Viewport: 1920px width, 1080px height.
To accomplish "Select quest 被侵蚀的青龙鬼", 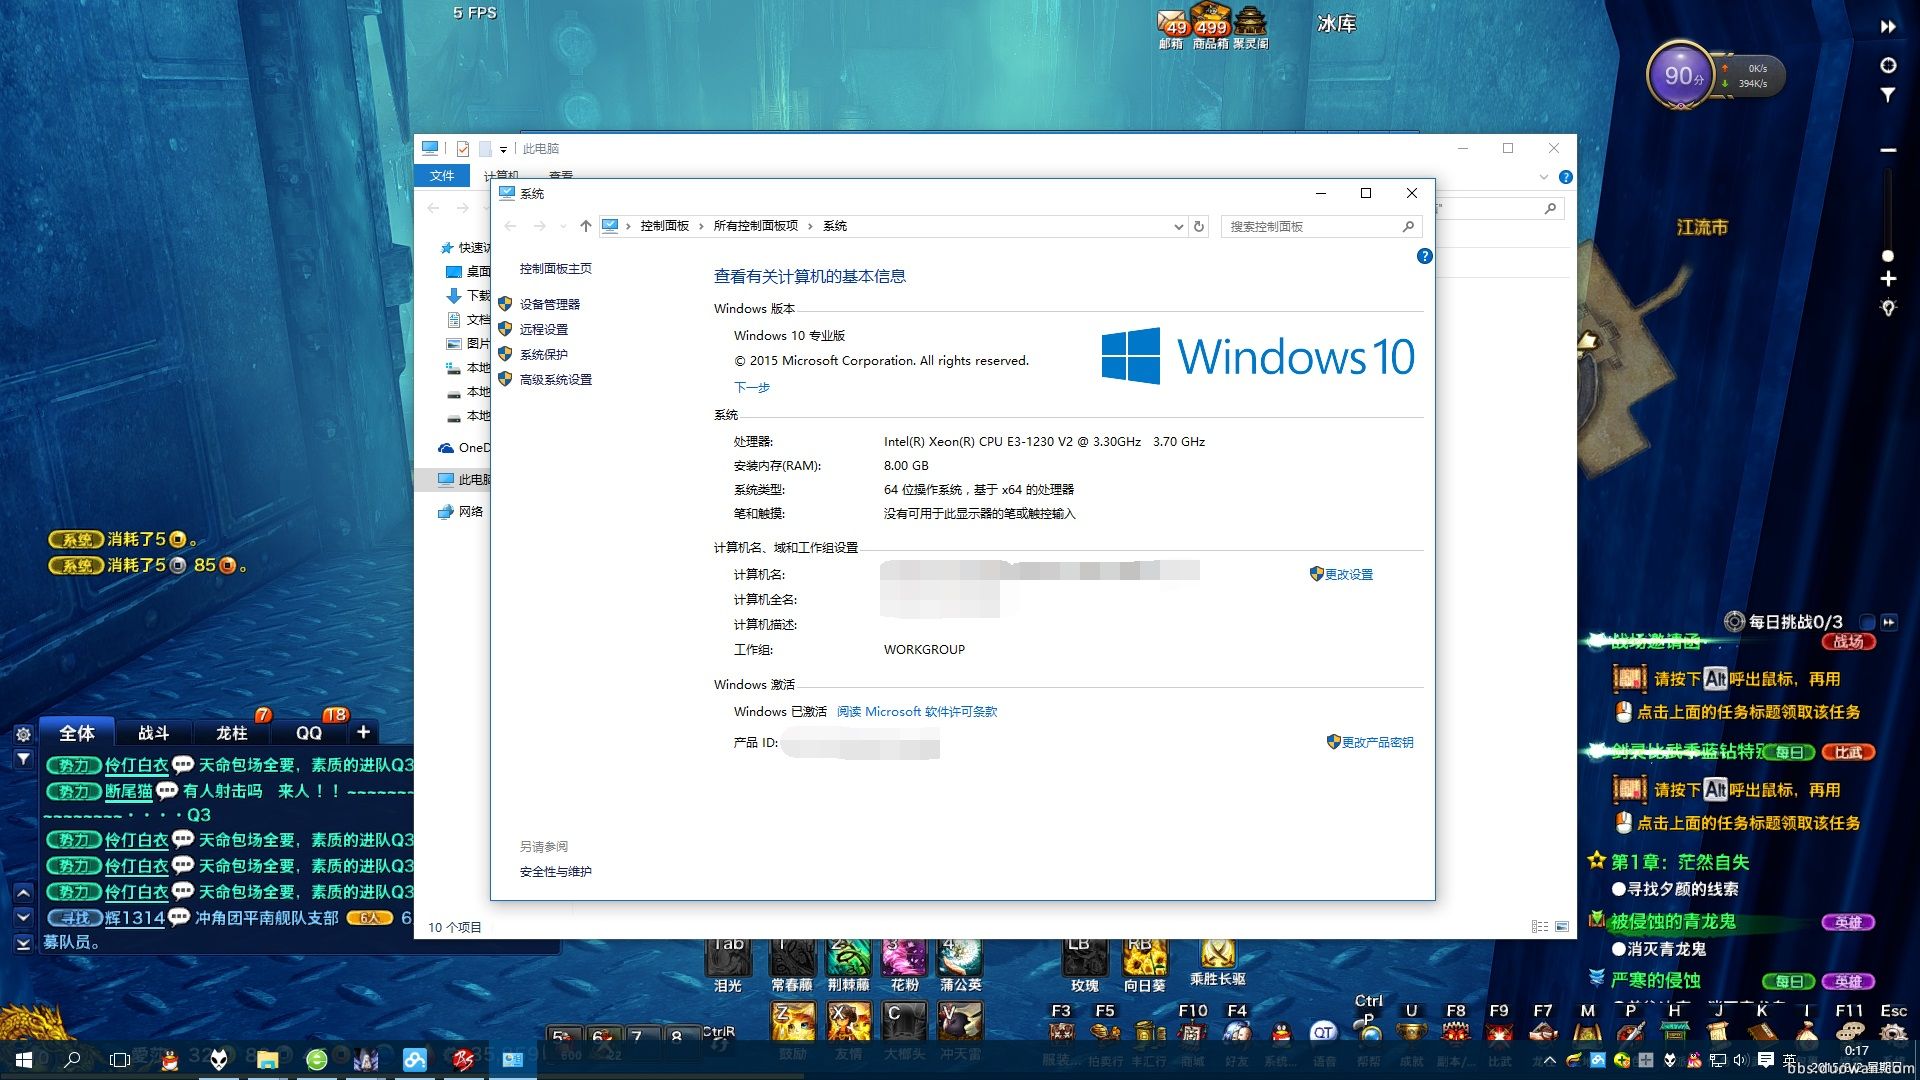I will pos(1672,922).
